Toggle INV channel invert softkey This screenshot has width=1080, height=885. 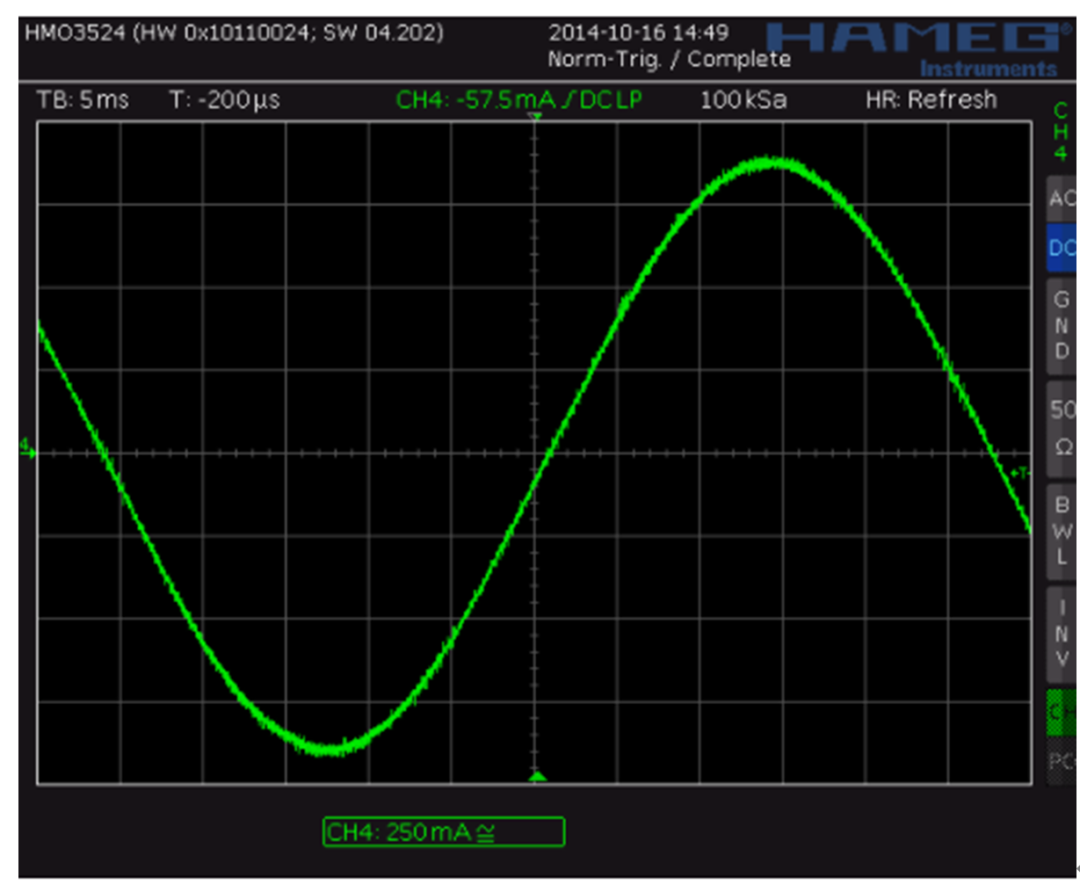pyautogui.click(x=1061, y=634)
